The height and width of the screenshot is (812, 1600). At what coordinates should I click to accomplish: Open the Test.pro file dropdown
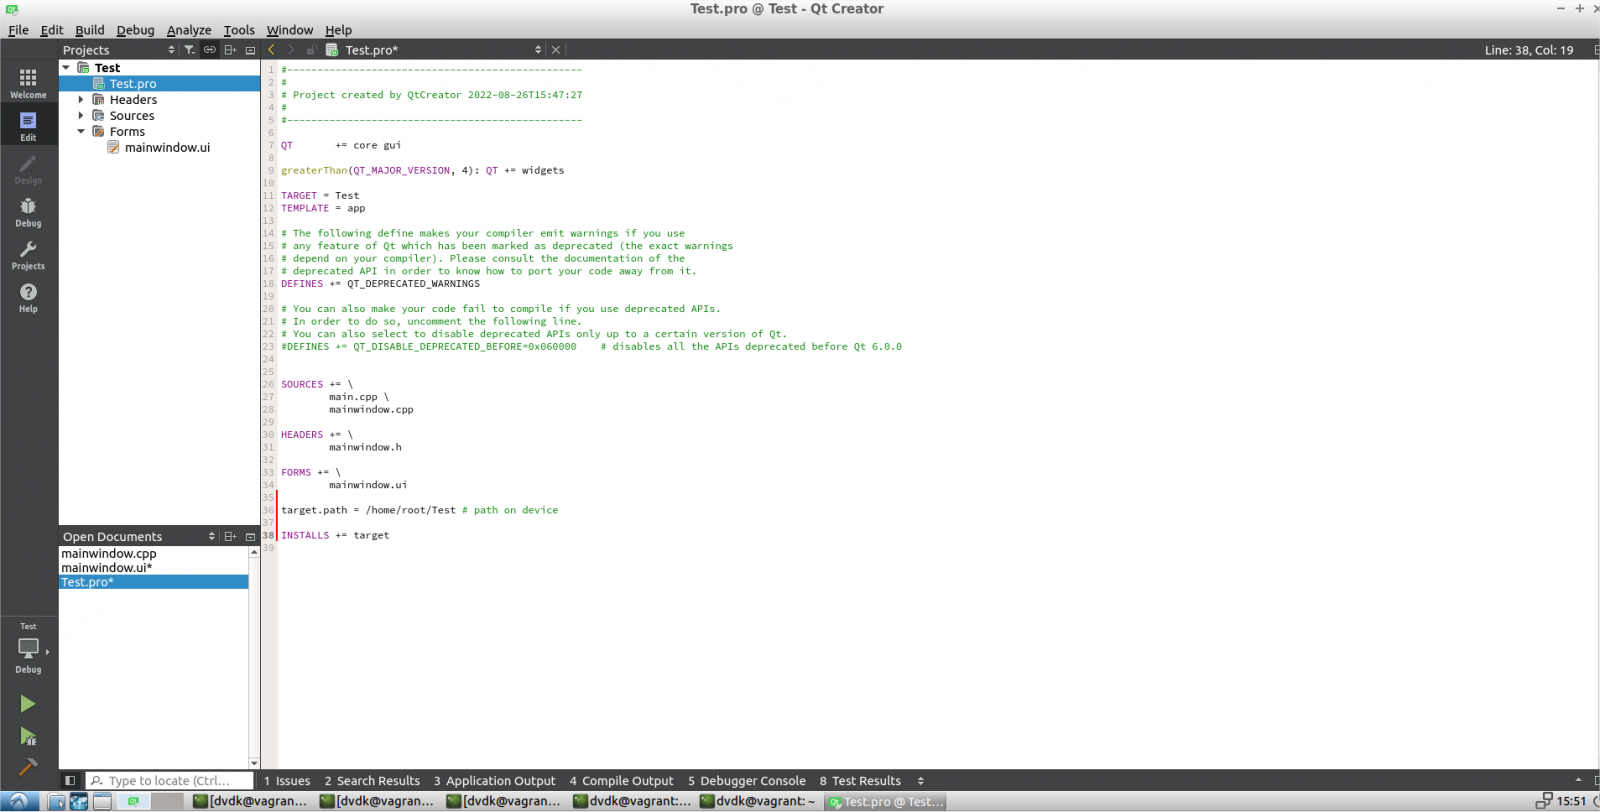coord(538,50)
